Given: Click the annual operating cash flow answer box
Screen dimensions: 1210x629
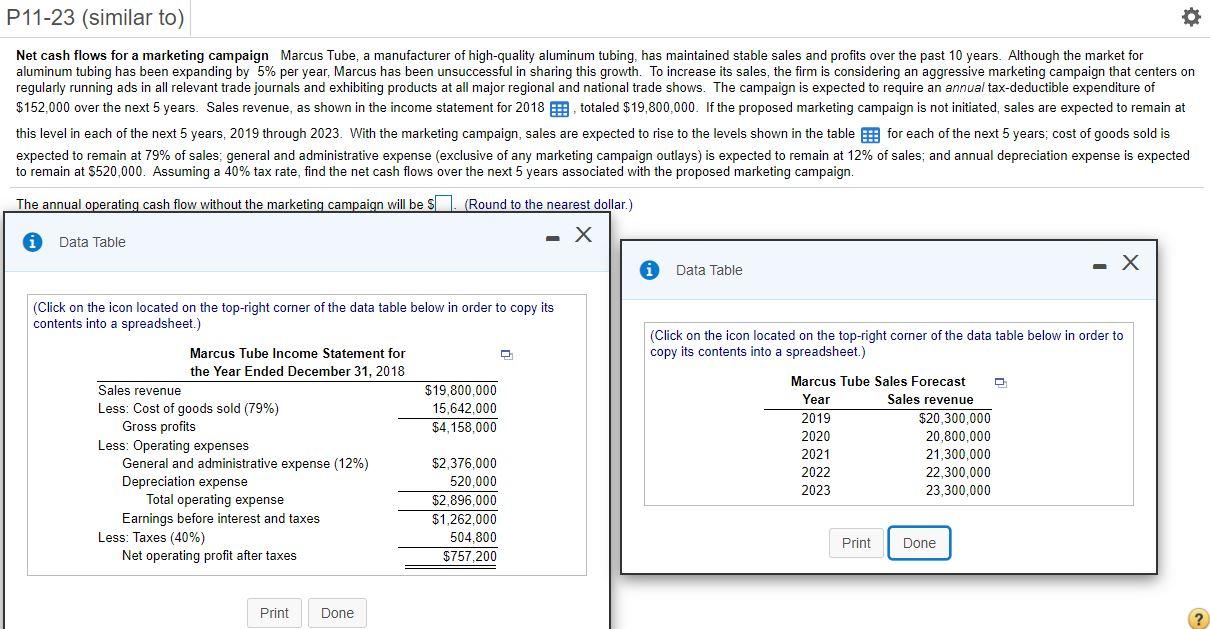Looking at the screenshot, I should (445, 205).
